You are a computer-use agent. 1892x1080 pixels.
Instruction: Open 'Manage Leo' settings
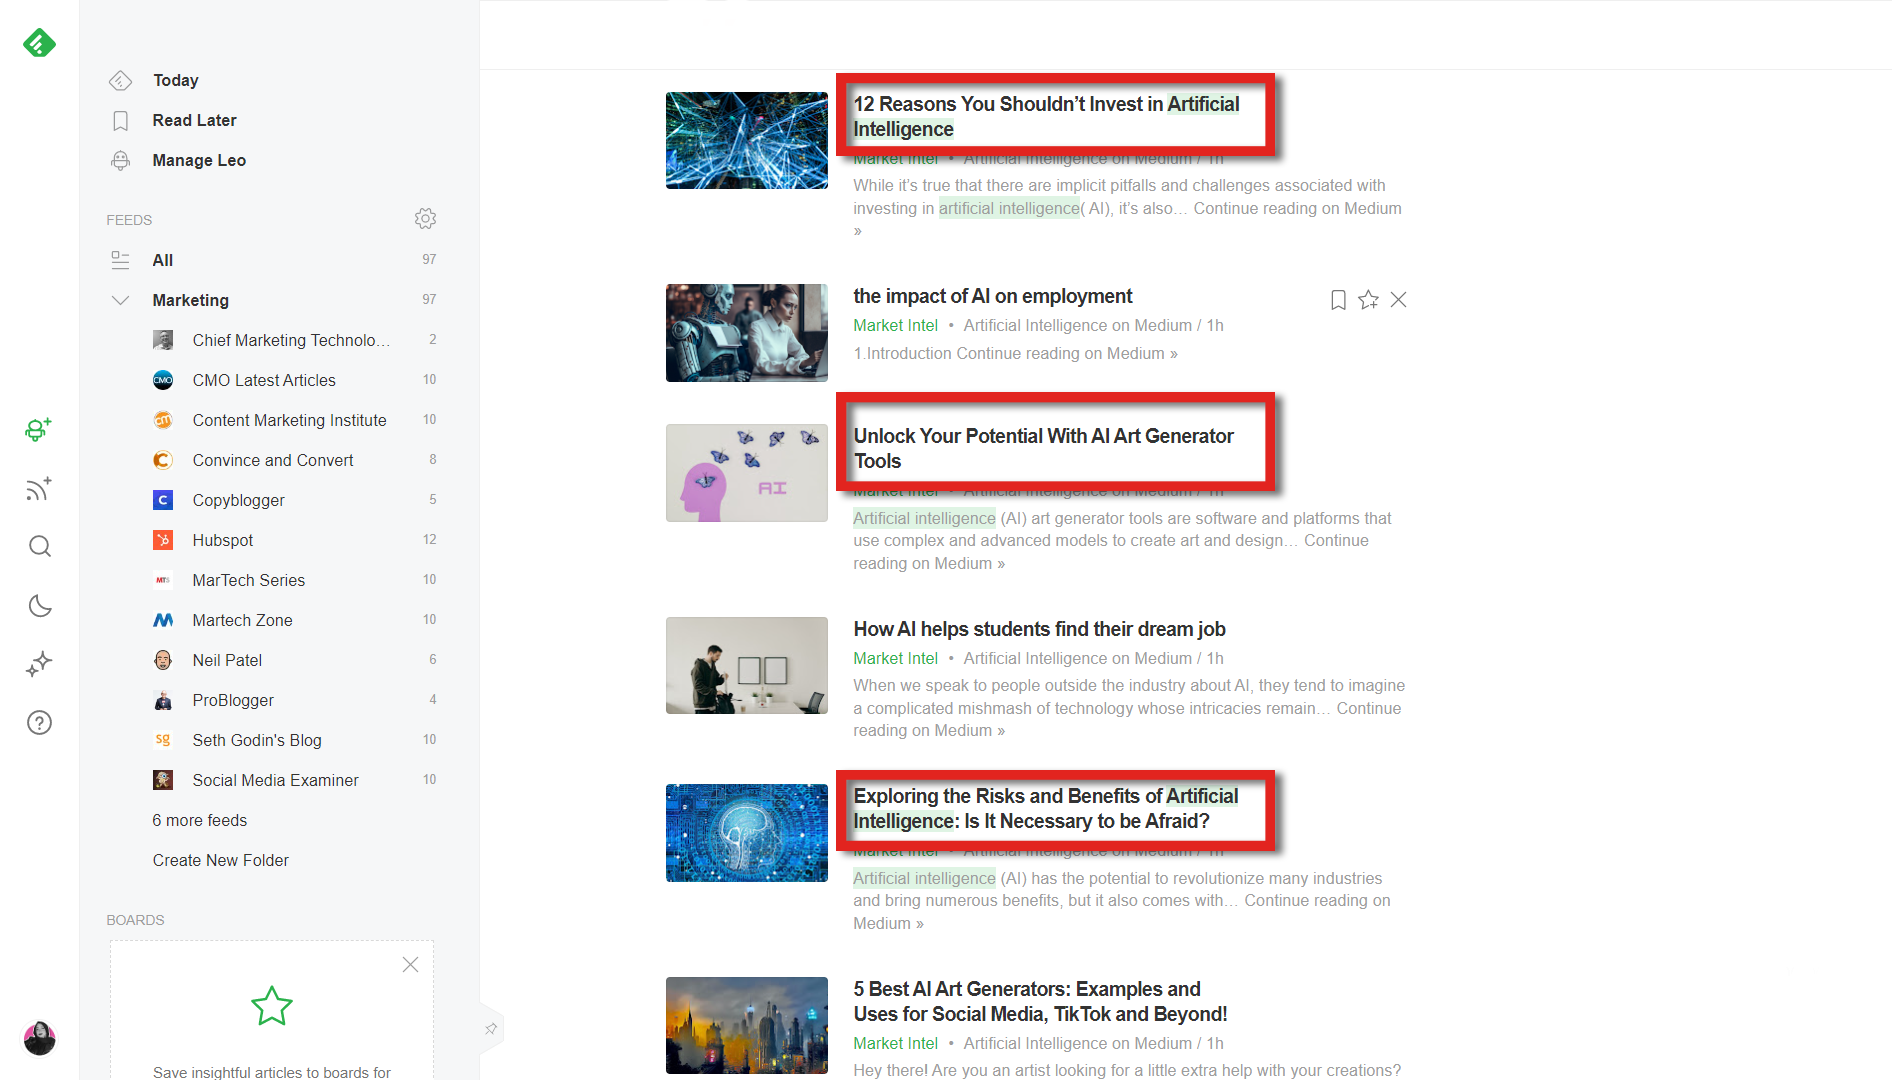pyautogui.click(x=199, y=160)
